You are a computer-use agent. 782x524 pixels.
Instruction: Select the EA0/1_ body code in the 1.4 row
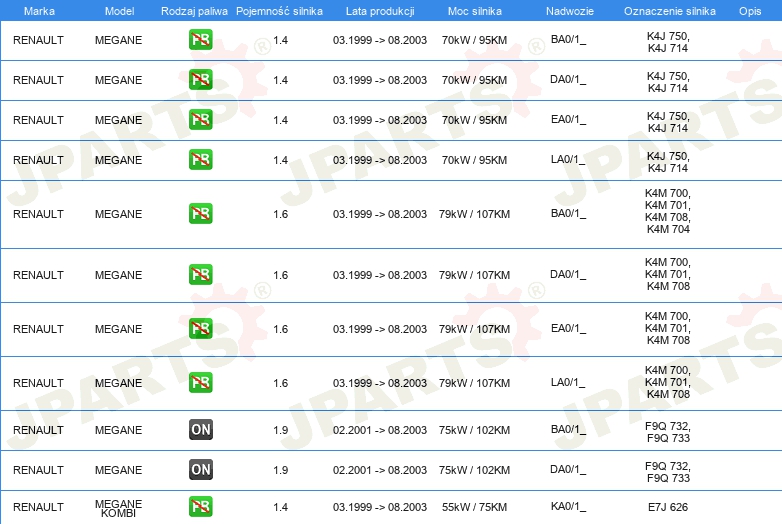coord(569,119)
